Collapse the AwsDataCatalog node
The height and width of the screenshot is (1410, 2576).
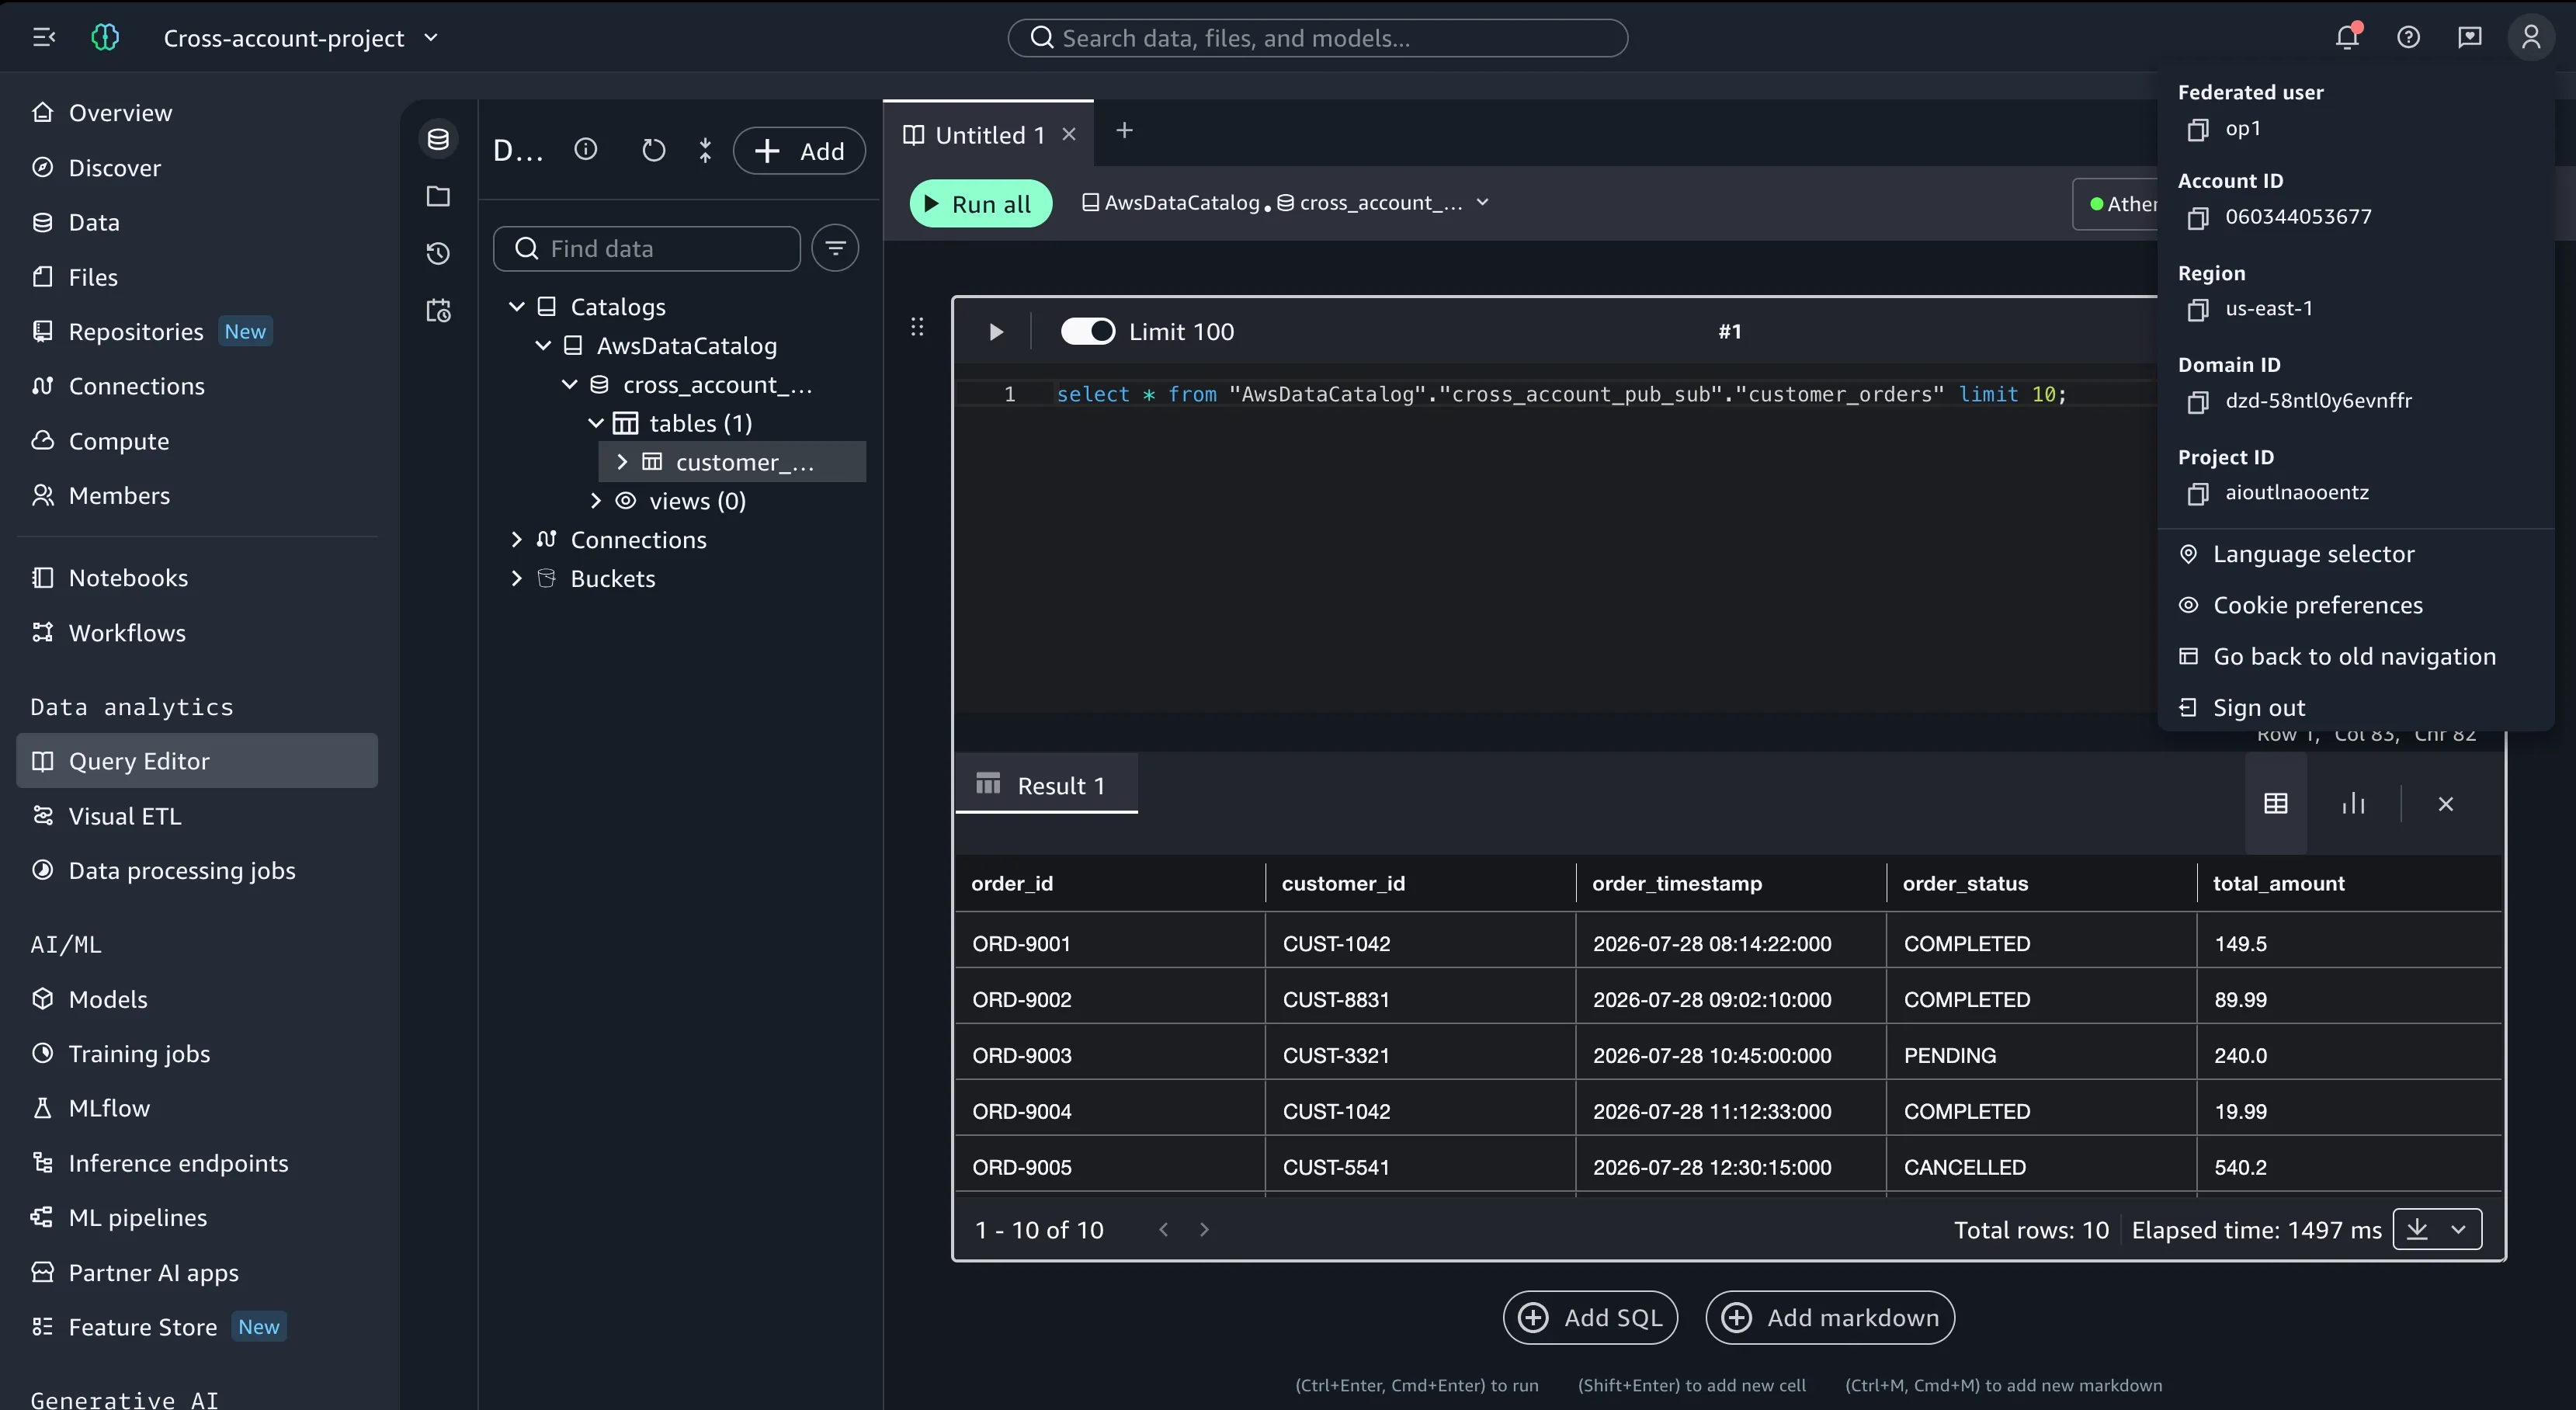[543, 346]
